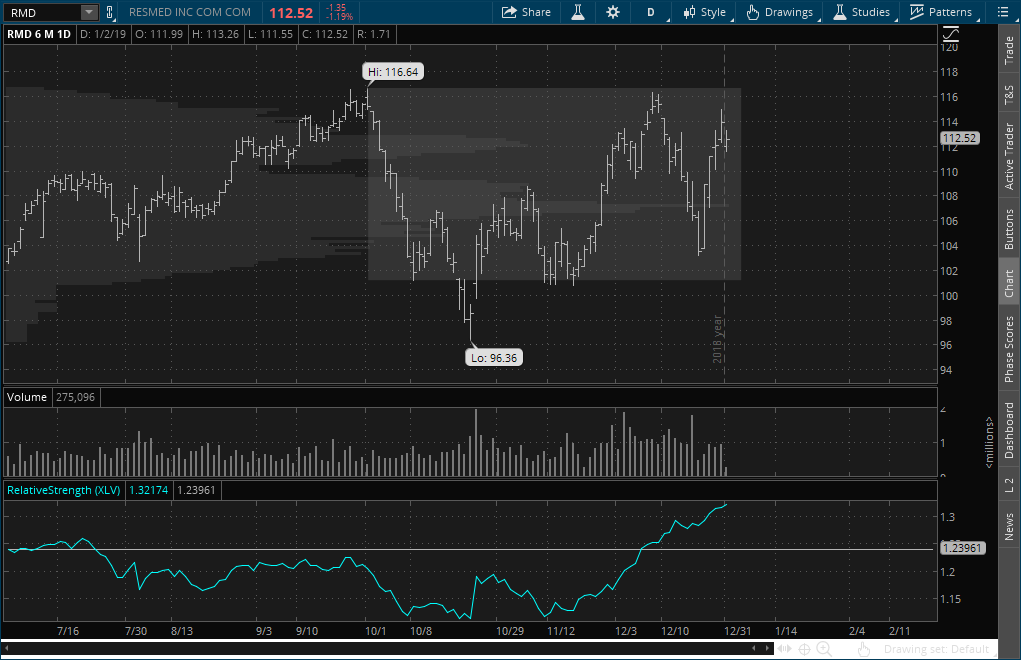Toggle the Buttons side panel
Image resolution: width=1021 pixels, height=660 pixels.
point(1009,229)
